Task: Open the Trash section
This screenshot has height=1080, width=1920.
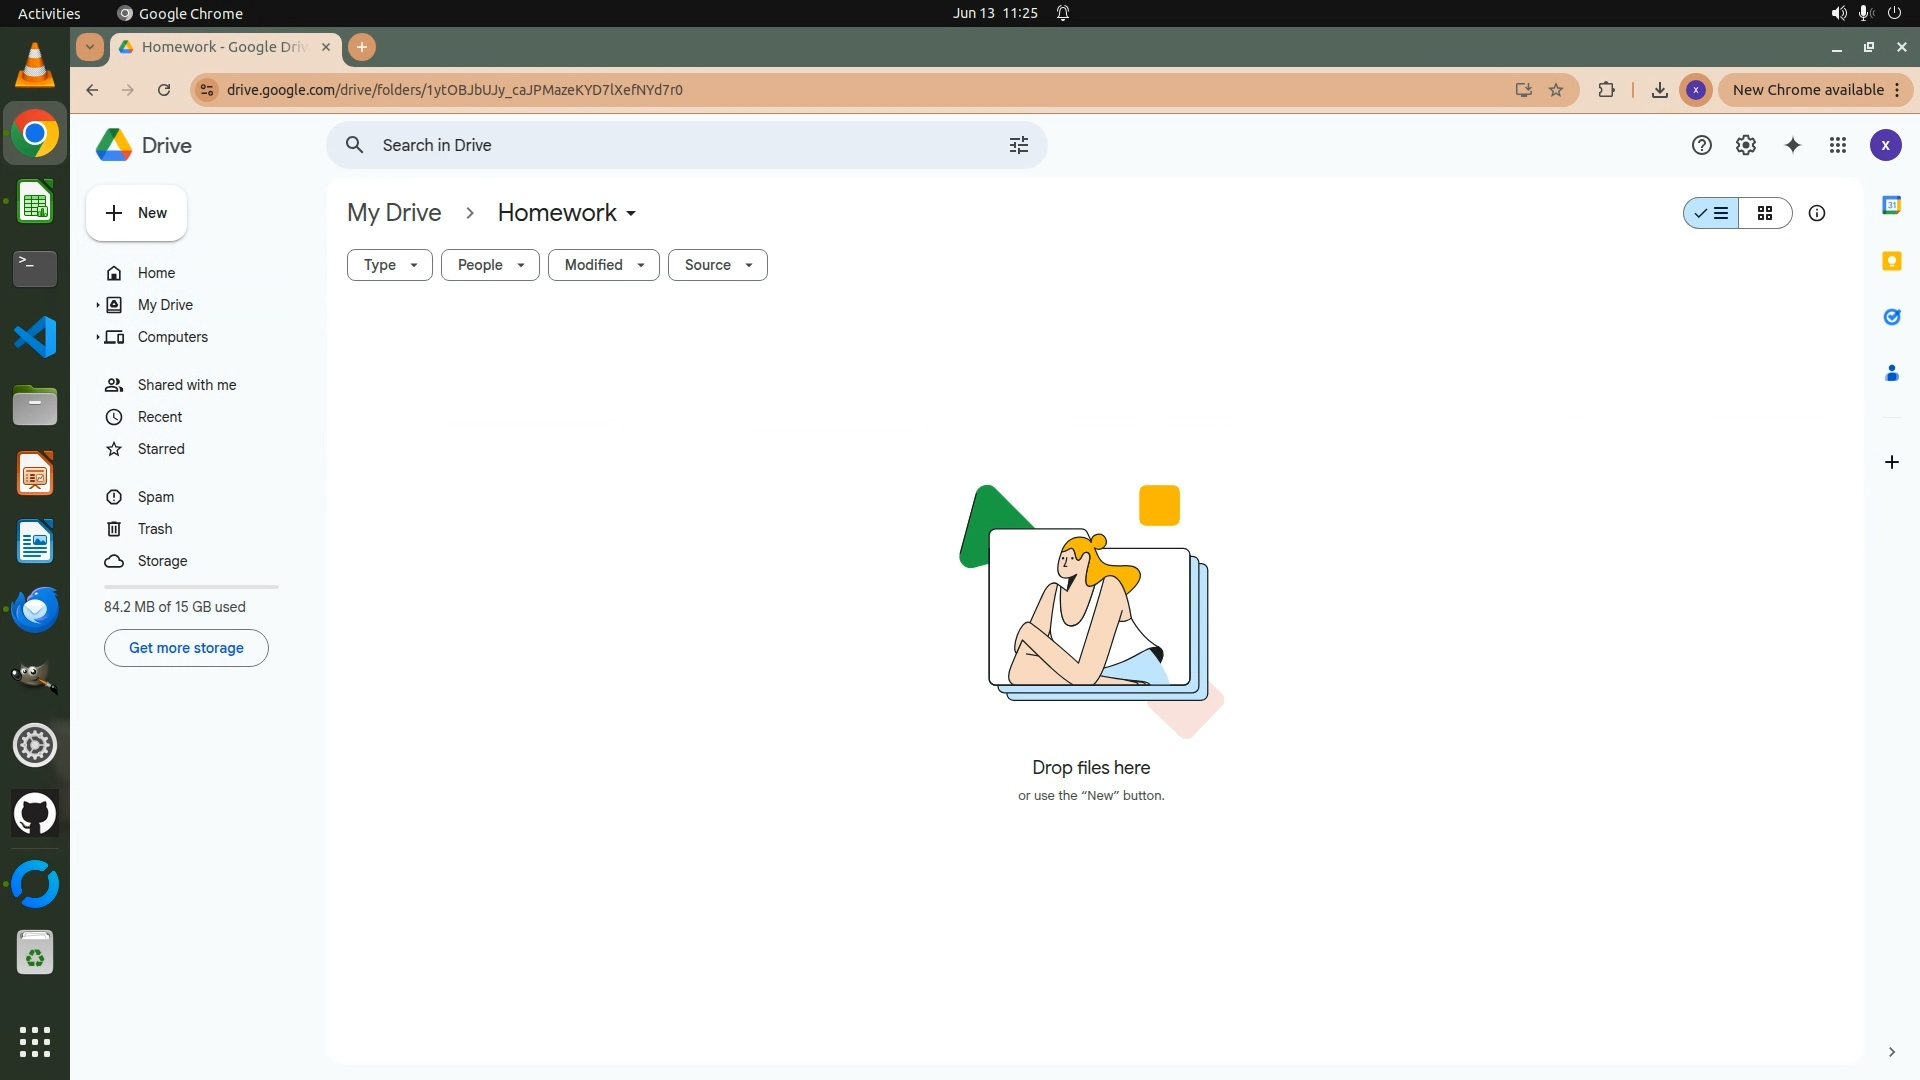Action: pyautogui.click(x=155, y=529)
